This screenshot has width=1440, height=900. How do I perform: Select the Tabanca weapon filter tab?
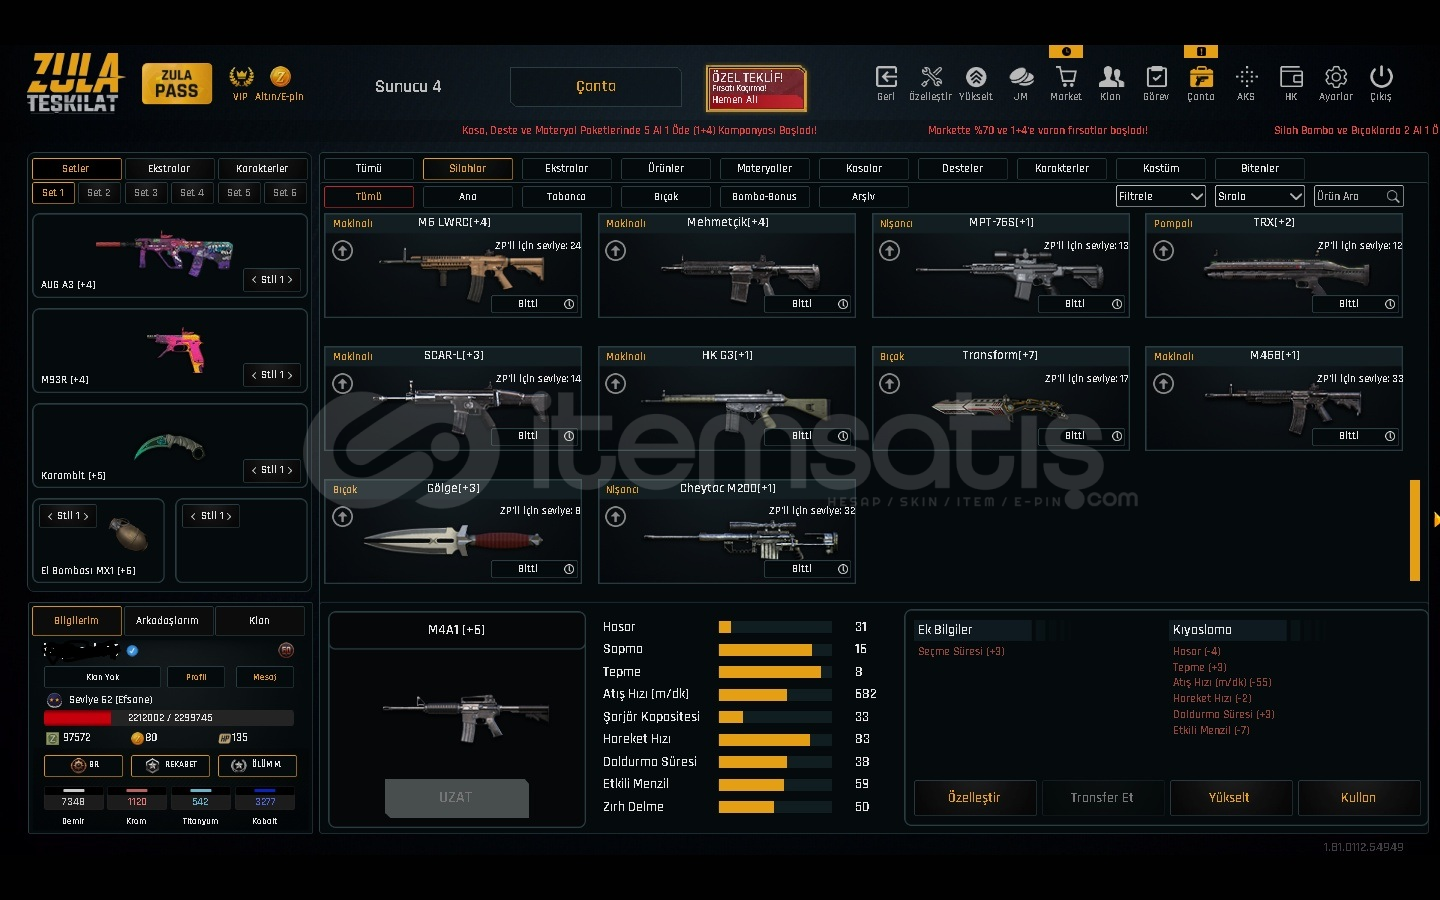(x=567, y=197)
